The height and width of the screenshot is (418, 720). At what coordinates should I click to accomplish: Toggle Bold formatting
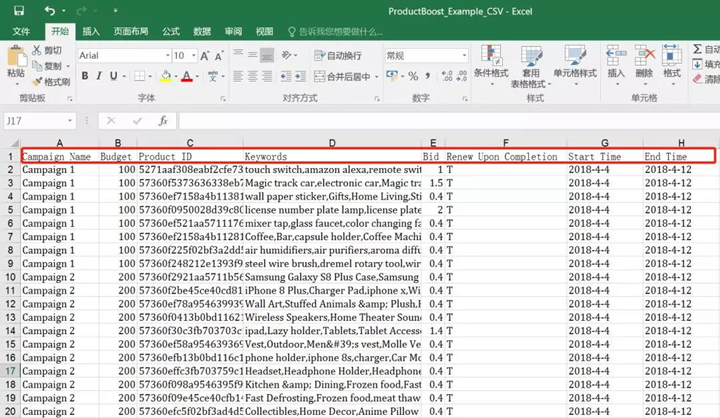click(85, 76)
